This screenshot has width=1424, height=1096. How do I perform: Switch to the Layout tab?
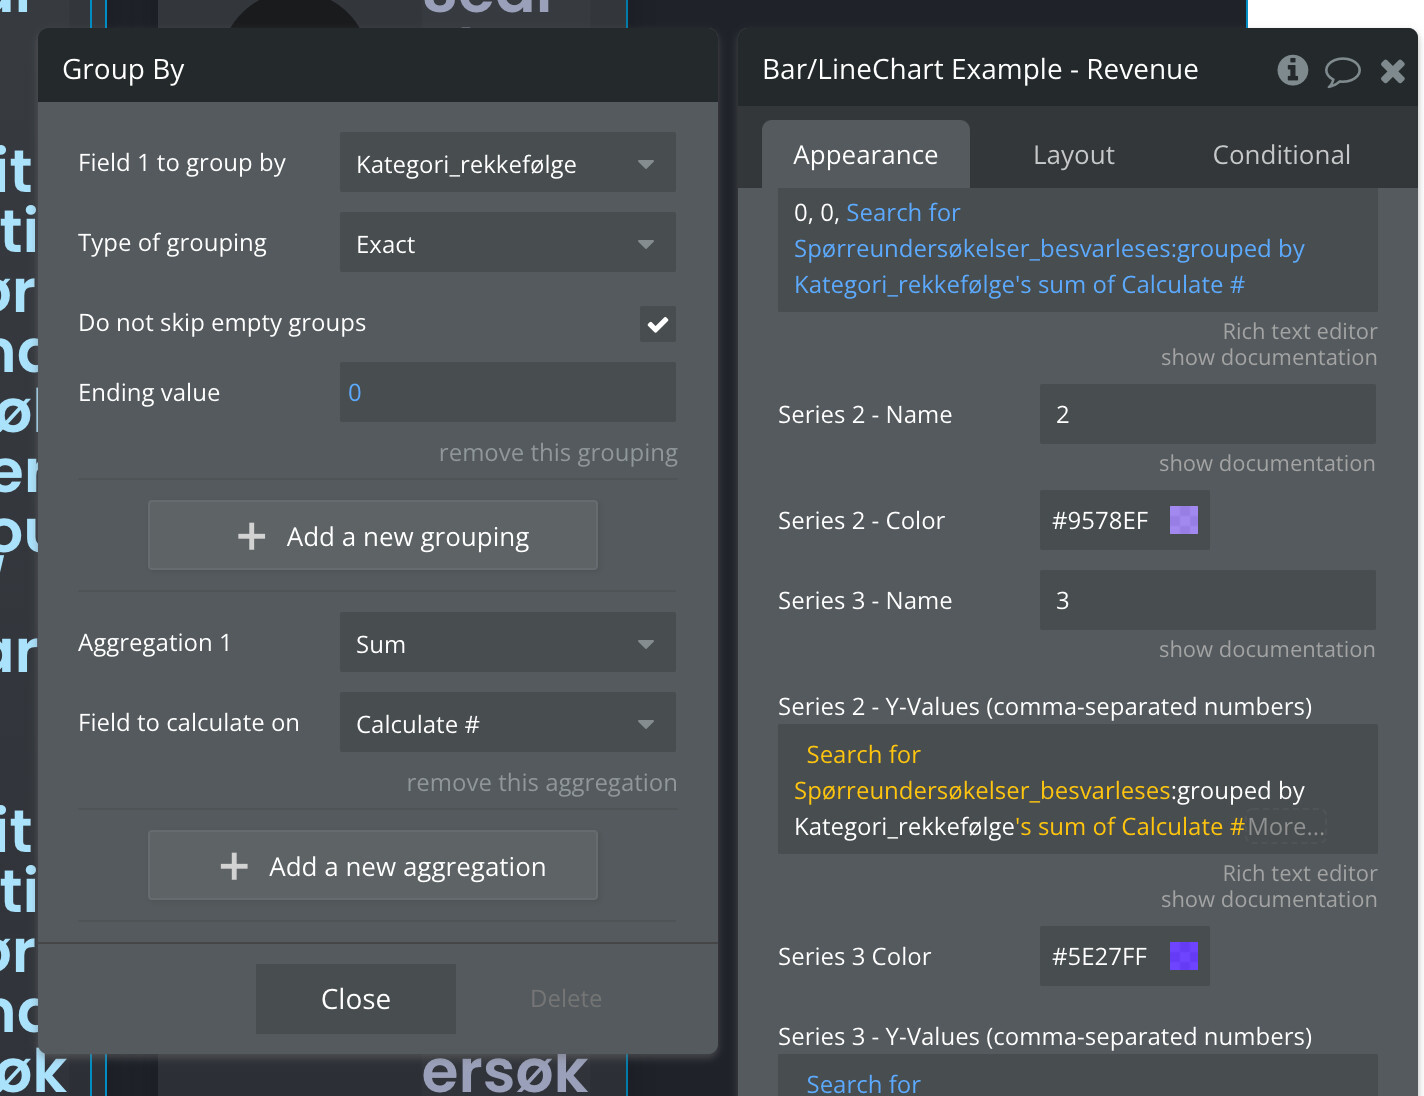coord(1073,155)
